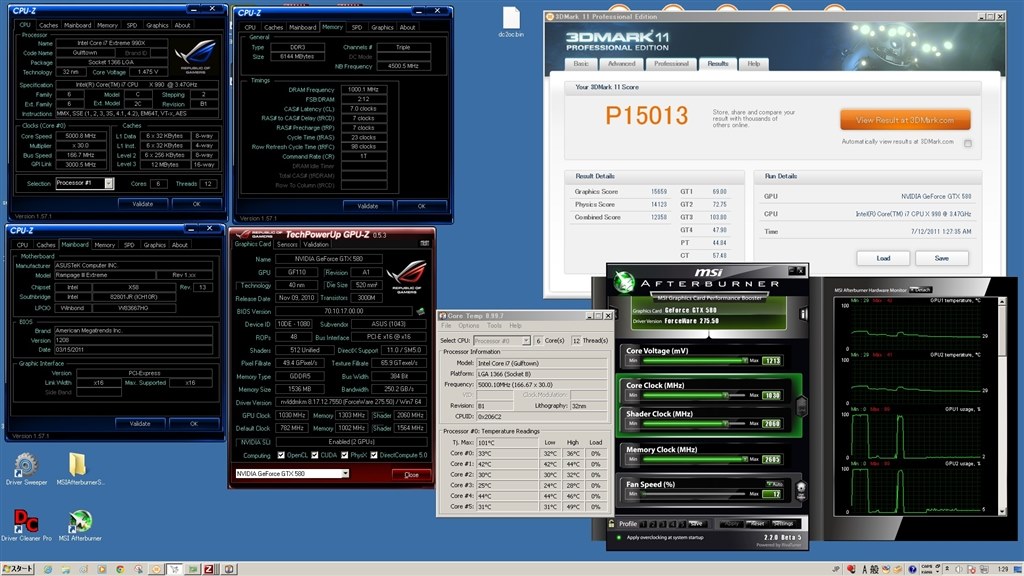The height and width of the screenshot is (576, 1024).
Task: Adjust the Core Voltage slider
Action: (x=694, y=360)
